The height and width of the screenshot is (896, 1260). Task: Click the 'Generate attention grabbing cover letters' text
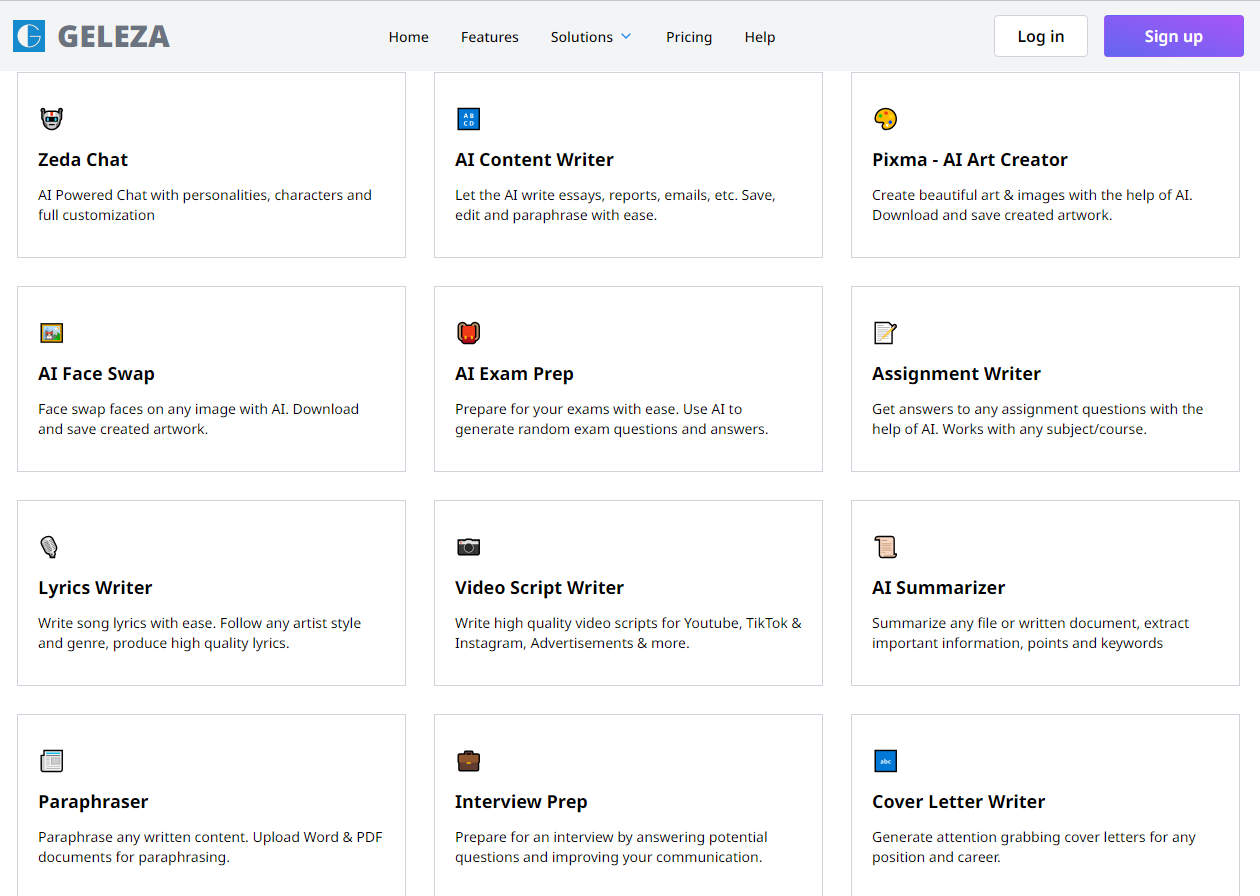pos(1034,847)
